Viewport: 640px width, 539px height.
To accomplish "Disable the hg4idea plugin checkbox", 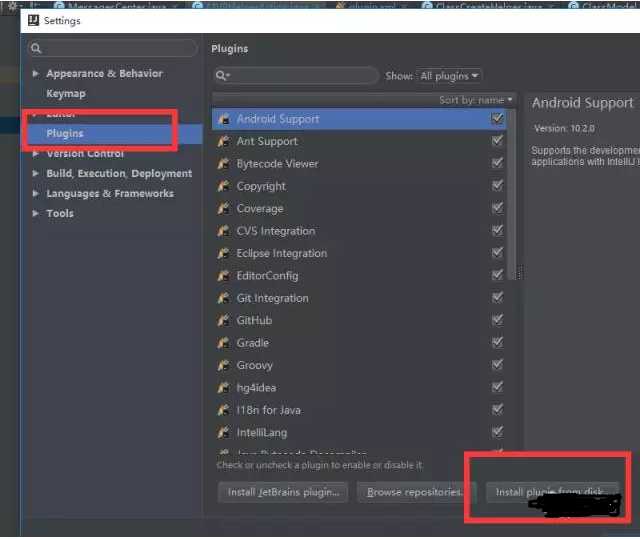I will (x=497, y=387).
